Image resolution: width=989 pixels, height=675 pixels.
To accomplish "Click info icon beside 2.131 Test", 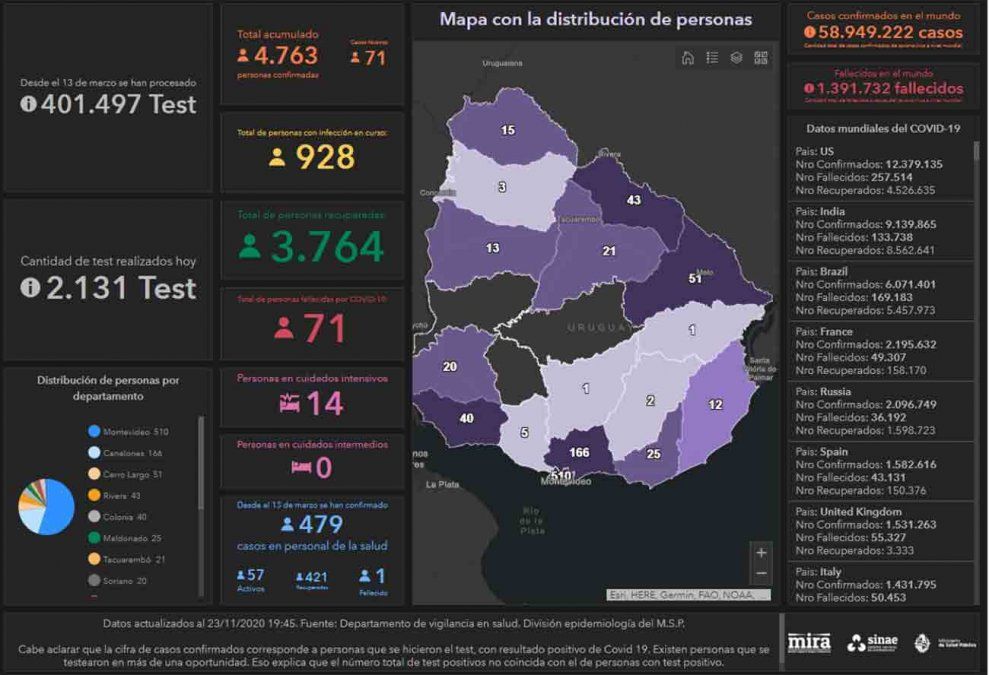I will click(30, 288).
